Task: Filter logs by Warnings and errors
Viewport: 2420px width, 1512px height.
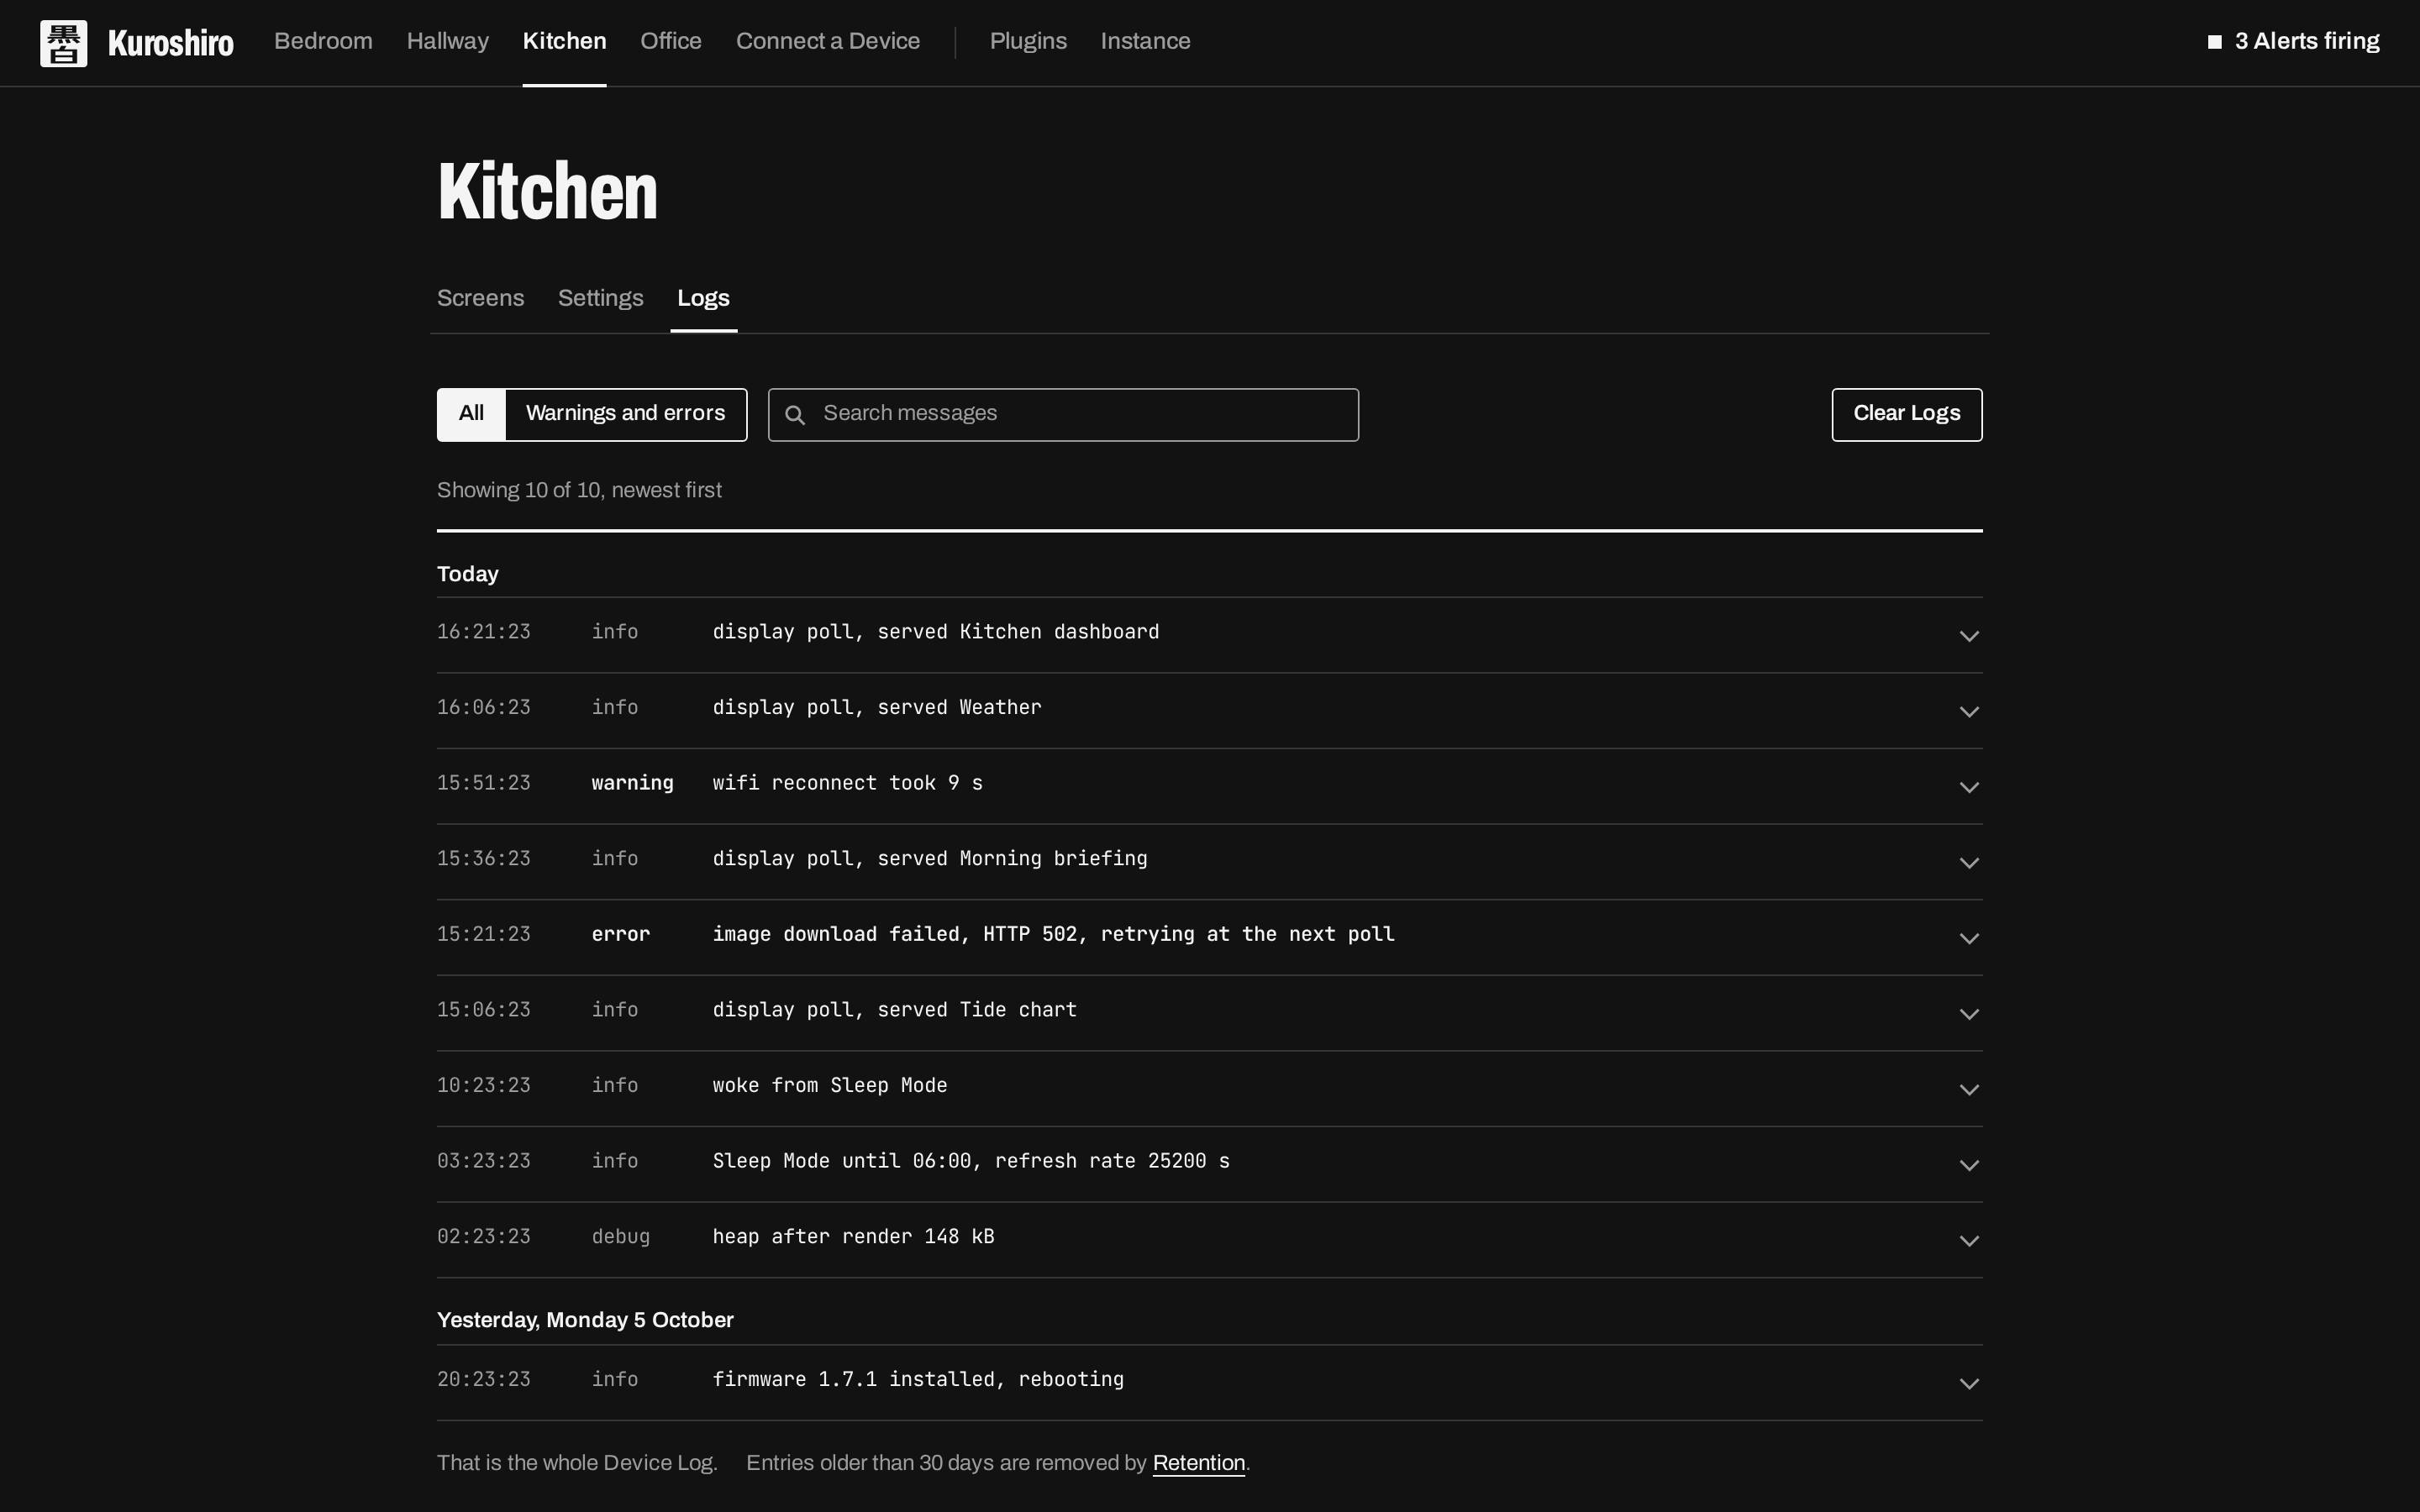Action: (625, 414)
